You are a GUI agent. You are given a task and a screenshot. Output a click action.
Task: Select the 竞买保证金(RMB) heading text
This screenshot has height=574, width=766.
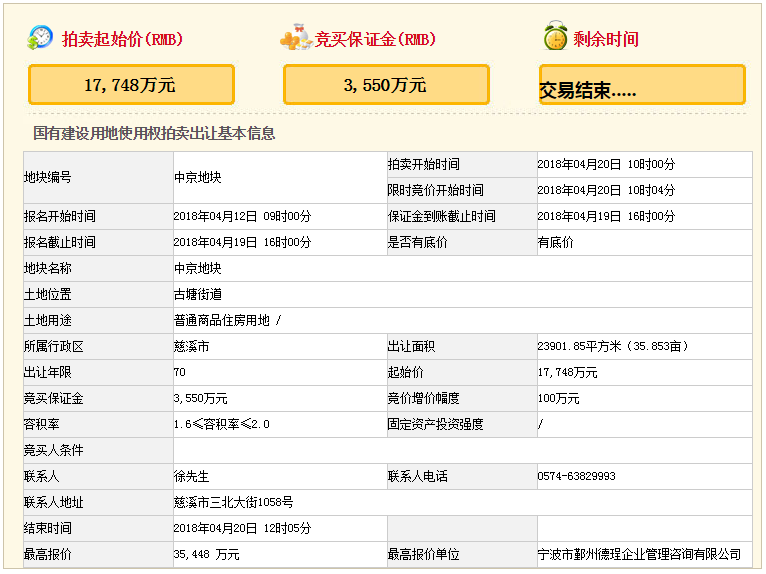375,40
